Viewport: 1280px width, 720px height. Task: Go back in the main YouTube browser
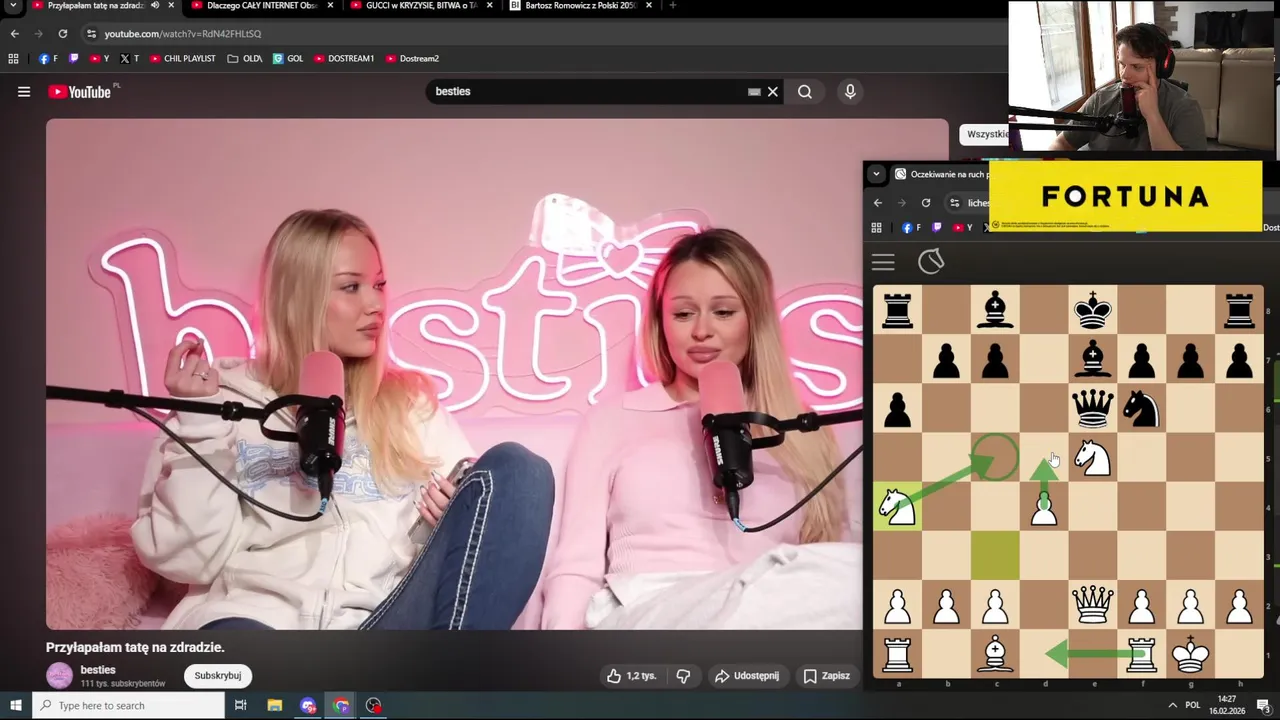point(14,34)
